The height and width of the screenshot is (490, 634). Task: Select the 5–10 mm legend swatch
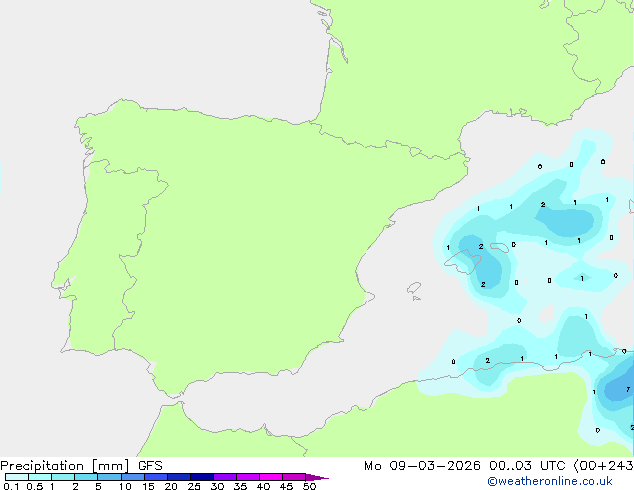pyautogui.click(x=109, y=477)
